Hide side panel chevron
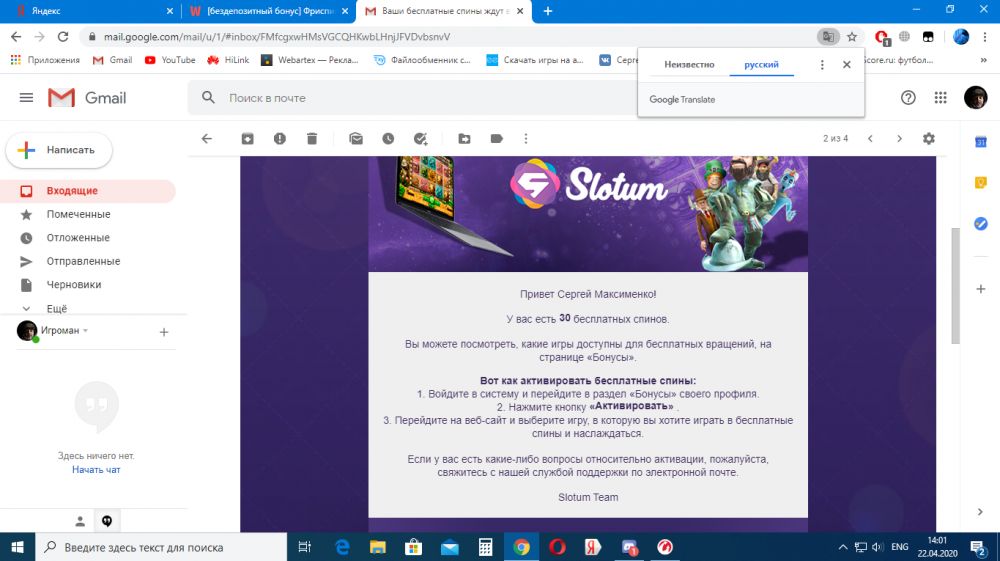 pyautogui.click(x=980, y=511)
